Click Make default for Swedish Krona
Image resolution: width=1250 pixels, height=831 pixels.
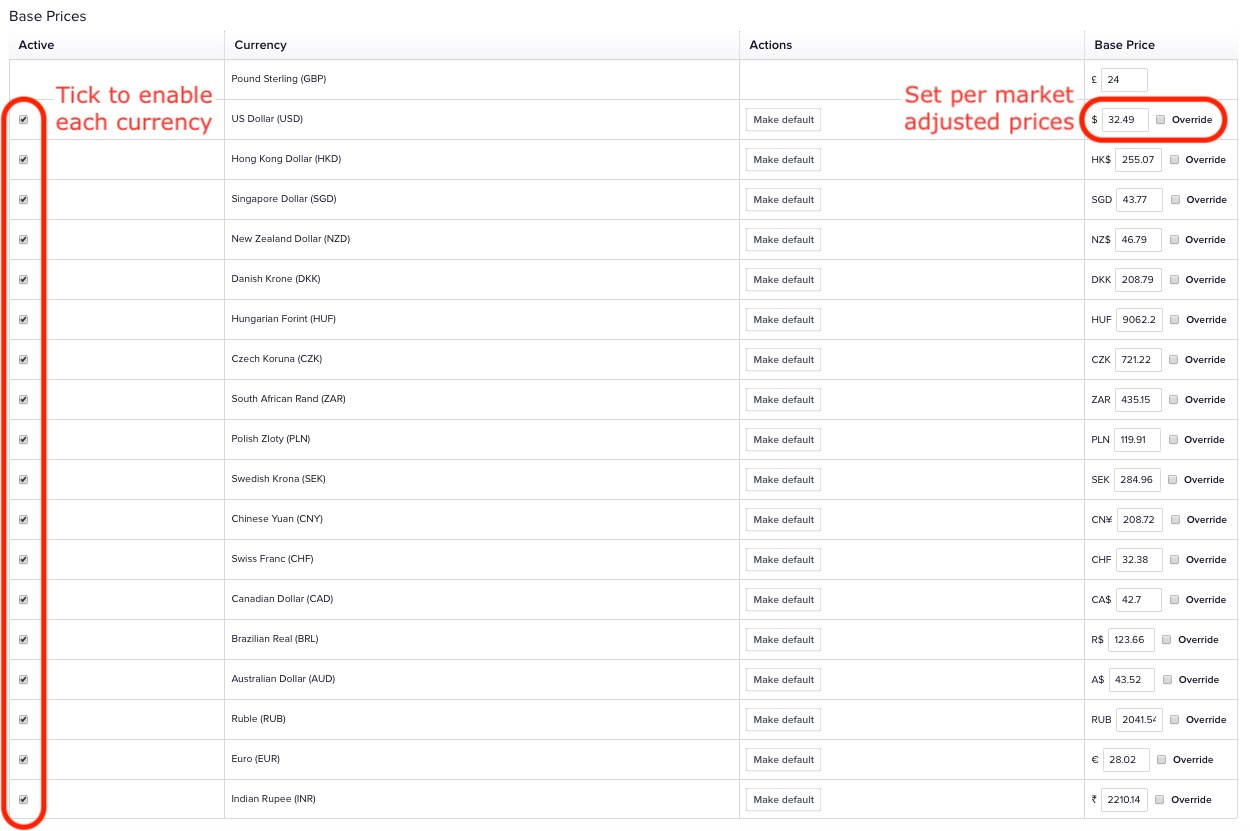pyautogui.click(x=784, y=480)
